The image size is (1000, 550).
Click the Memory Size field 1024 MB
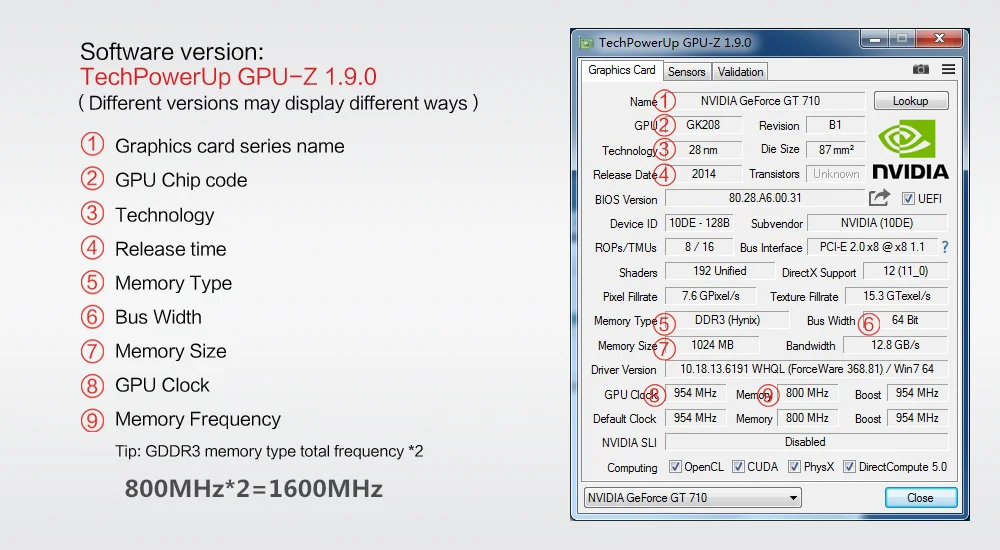[x=712, y=345]
